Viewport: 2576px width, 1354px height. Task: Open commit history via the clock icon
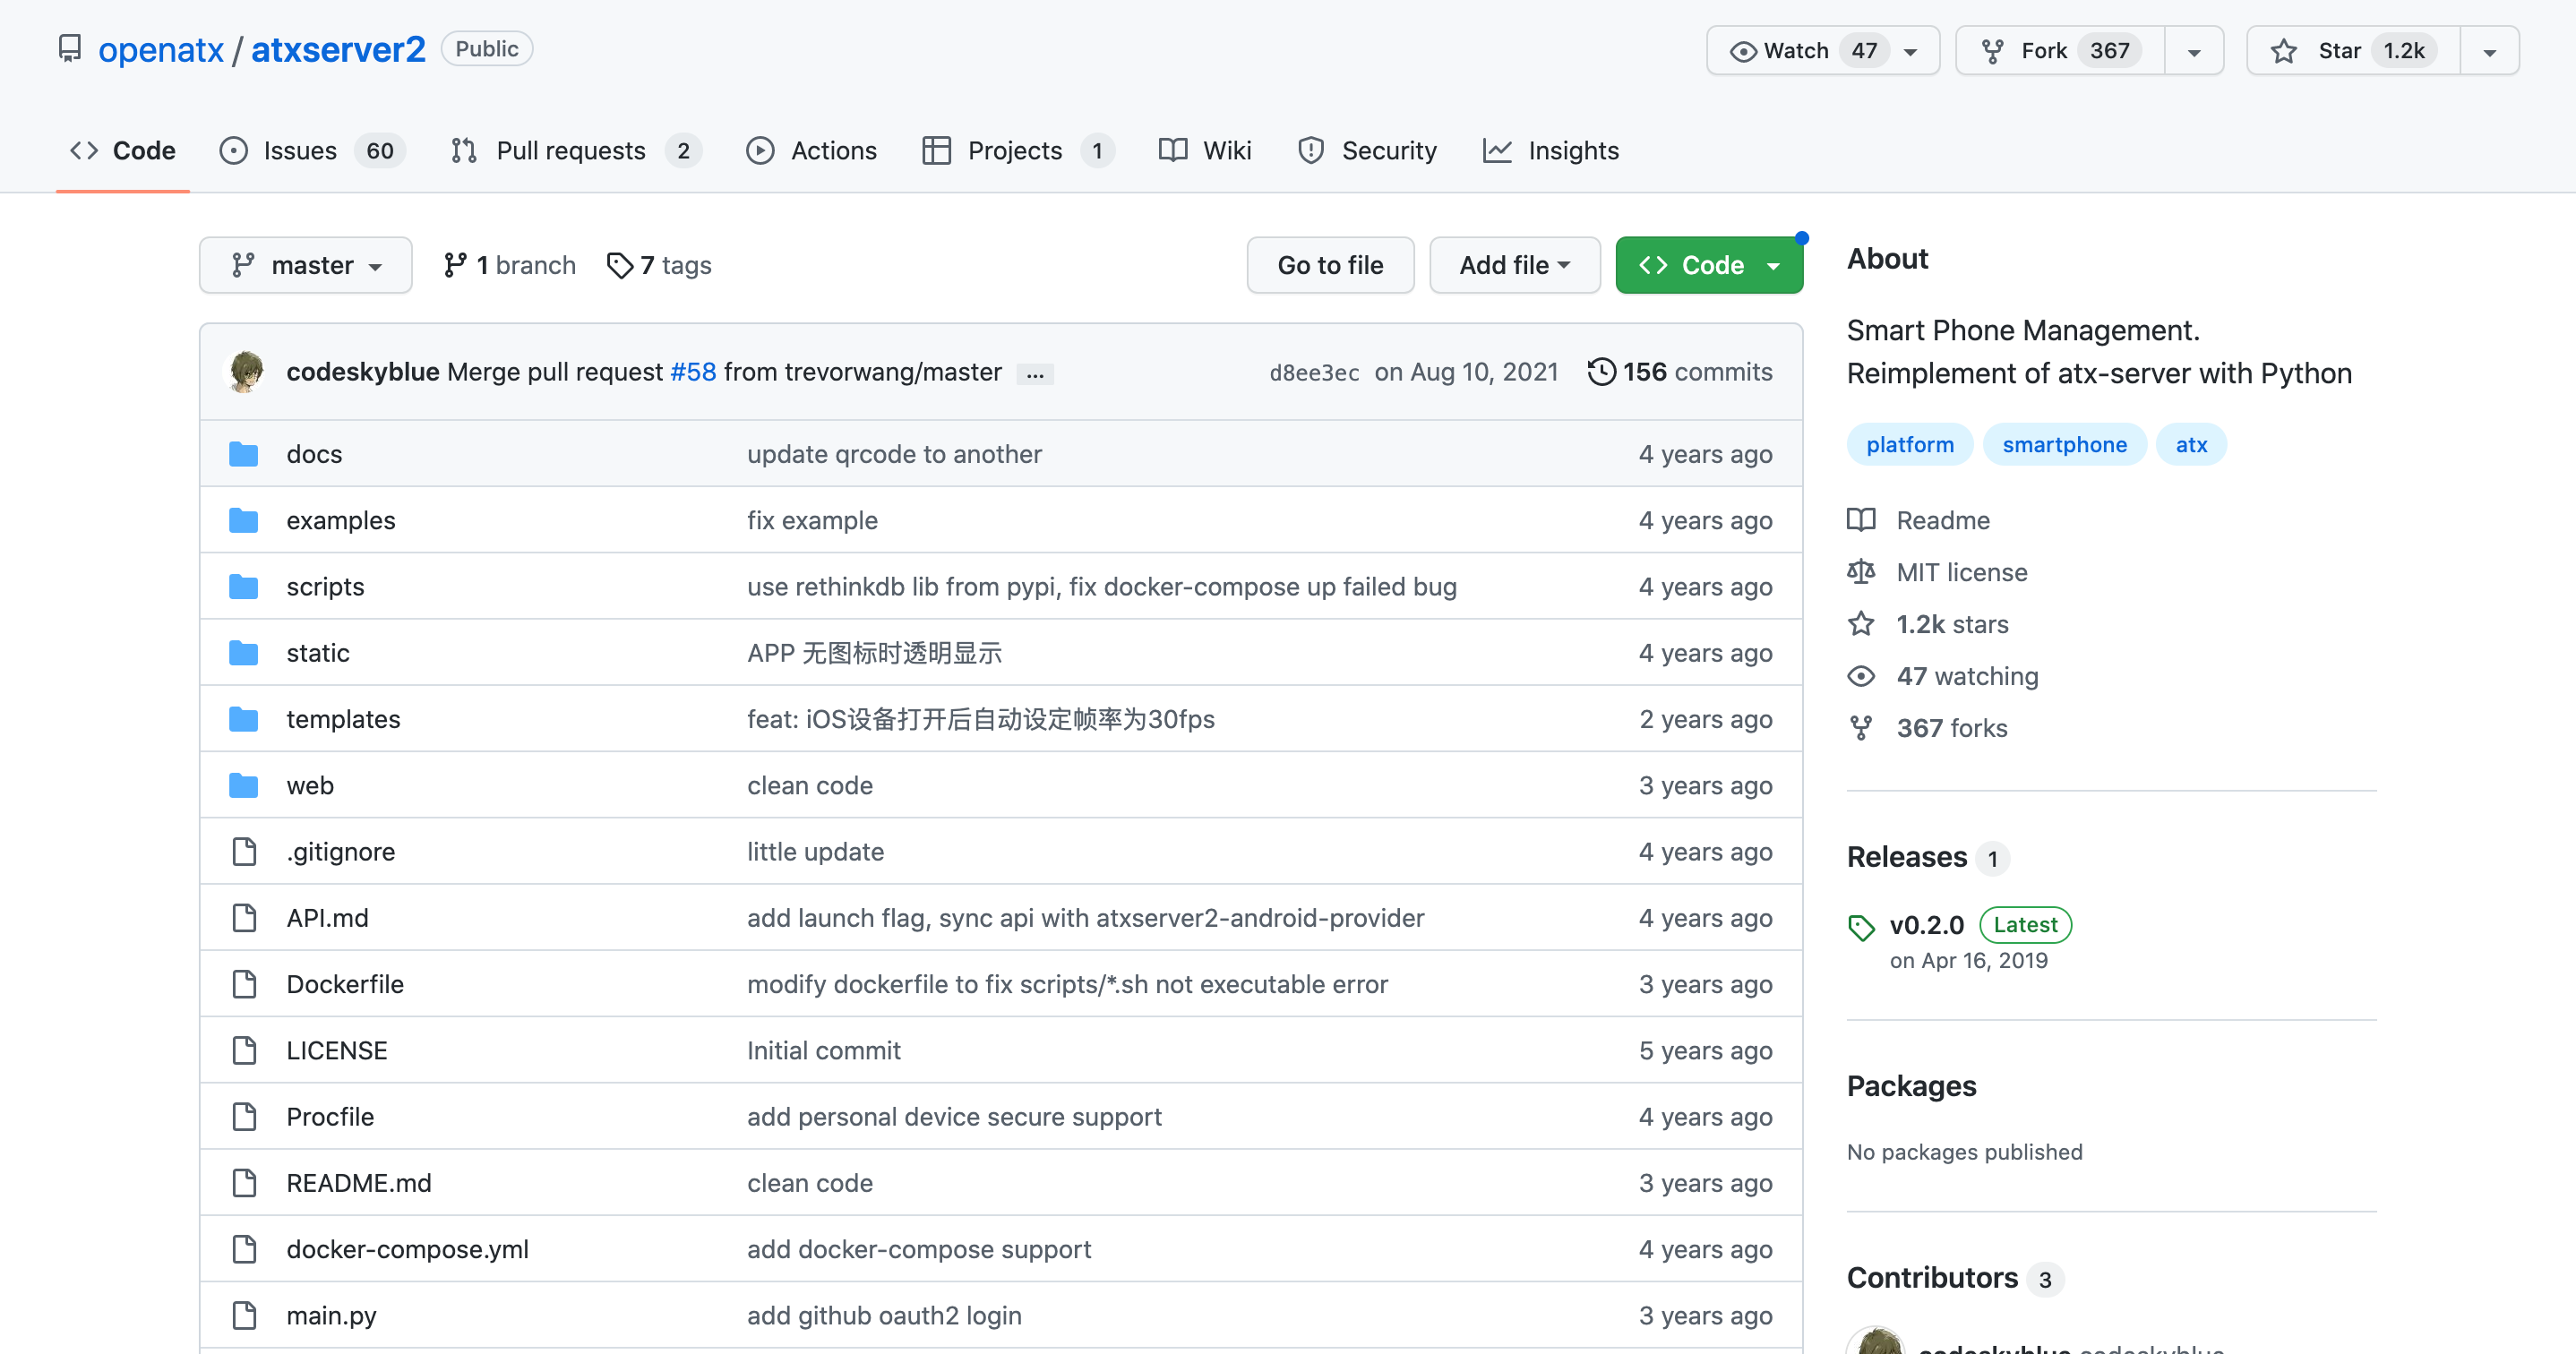coord(1602,371)
